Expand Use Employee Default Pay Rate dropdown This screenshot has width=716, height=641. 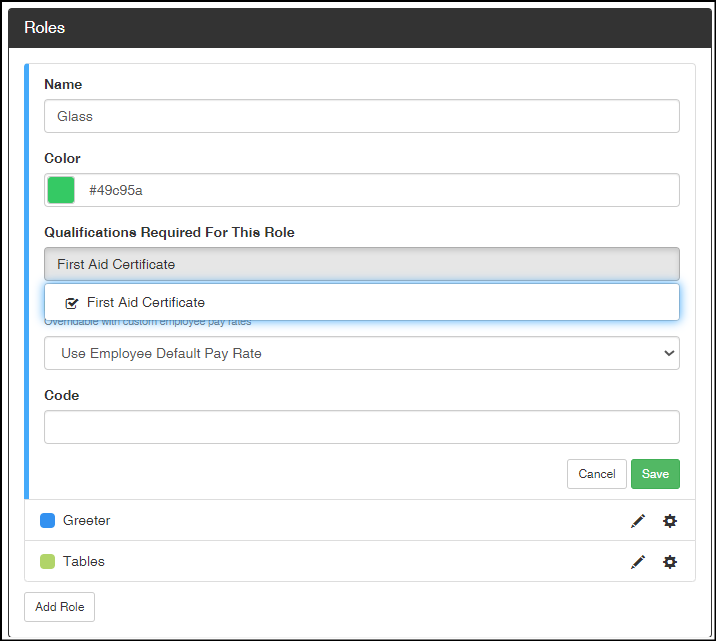(x=362, y=353)
